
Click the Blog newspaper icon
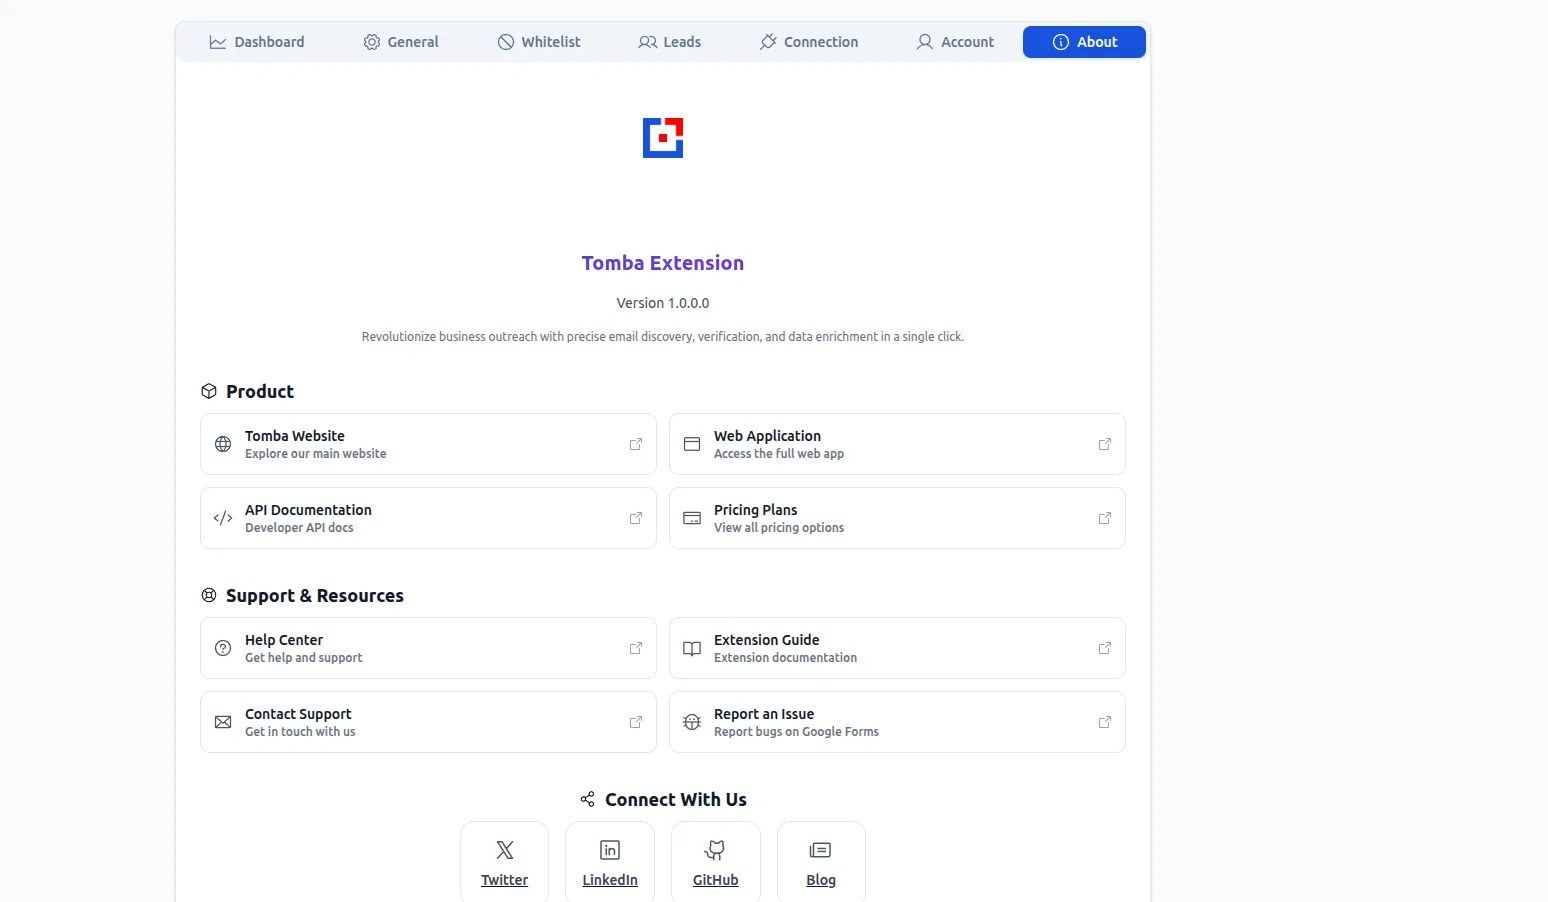(x=821, y=850)
